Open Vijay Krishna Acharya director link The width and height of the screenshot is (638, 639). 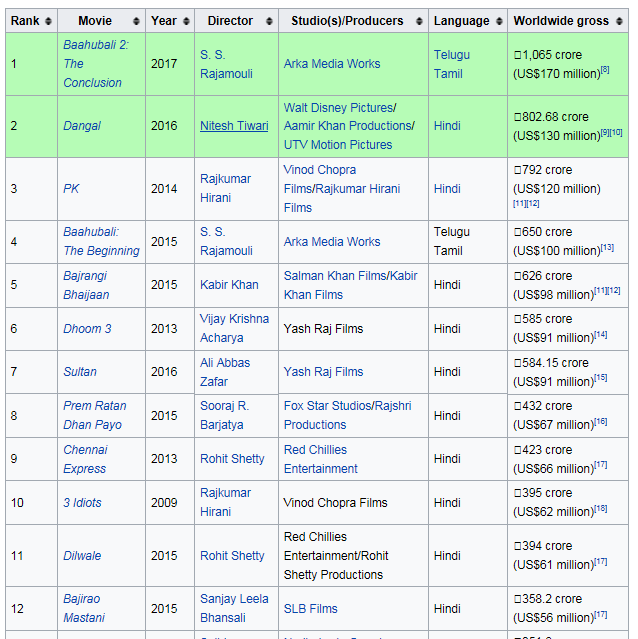(234, 328)
